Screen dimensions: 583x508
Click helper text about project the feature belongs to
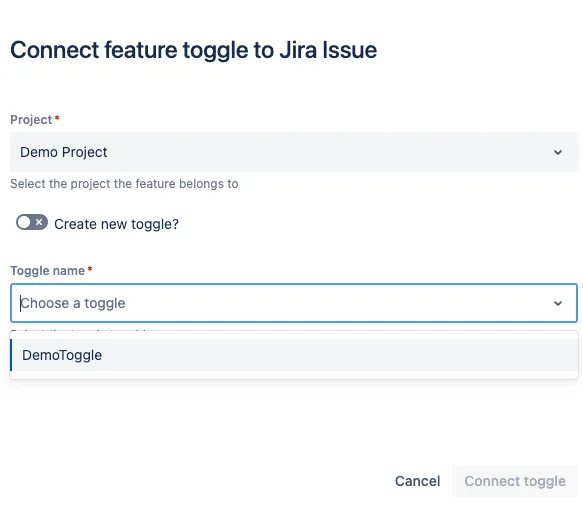tap(124, 184)
